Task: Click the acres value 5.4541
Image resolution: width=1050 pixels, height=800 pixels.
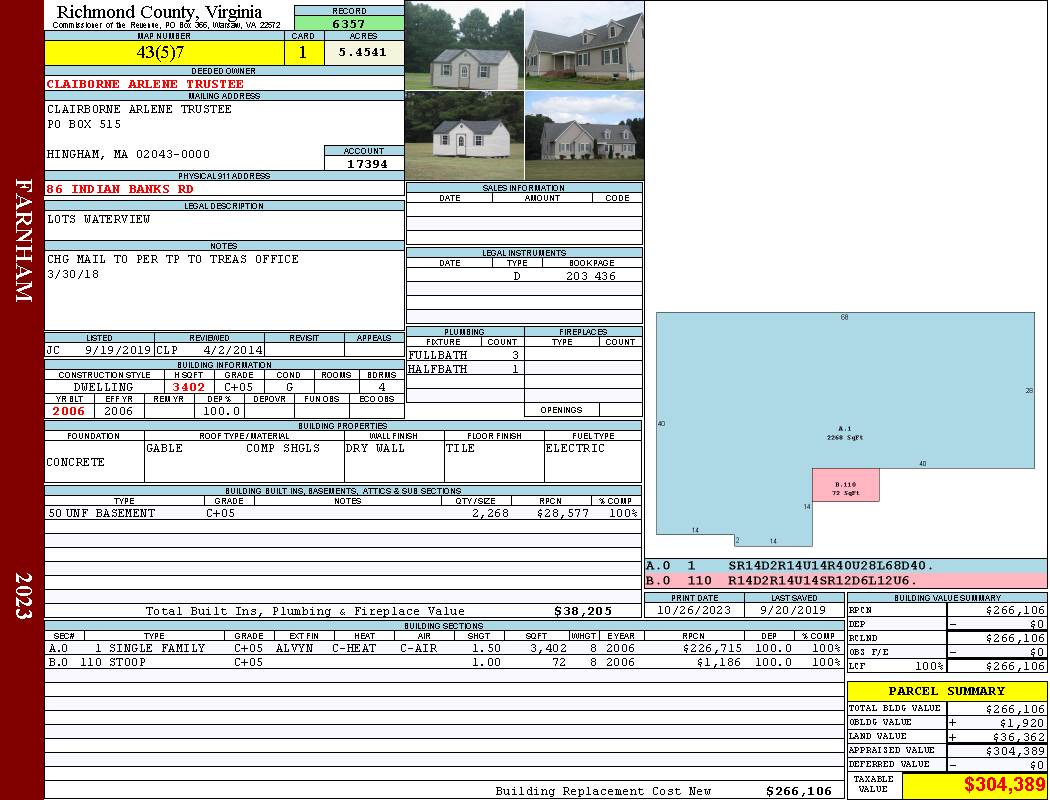Action: 362,52
